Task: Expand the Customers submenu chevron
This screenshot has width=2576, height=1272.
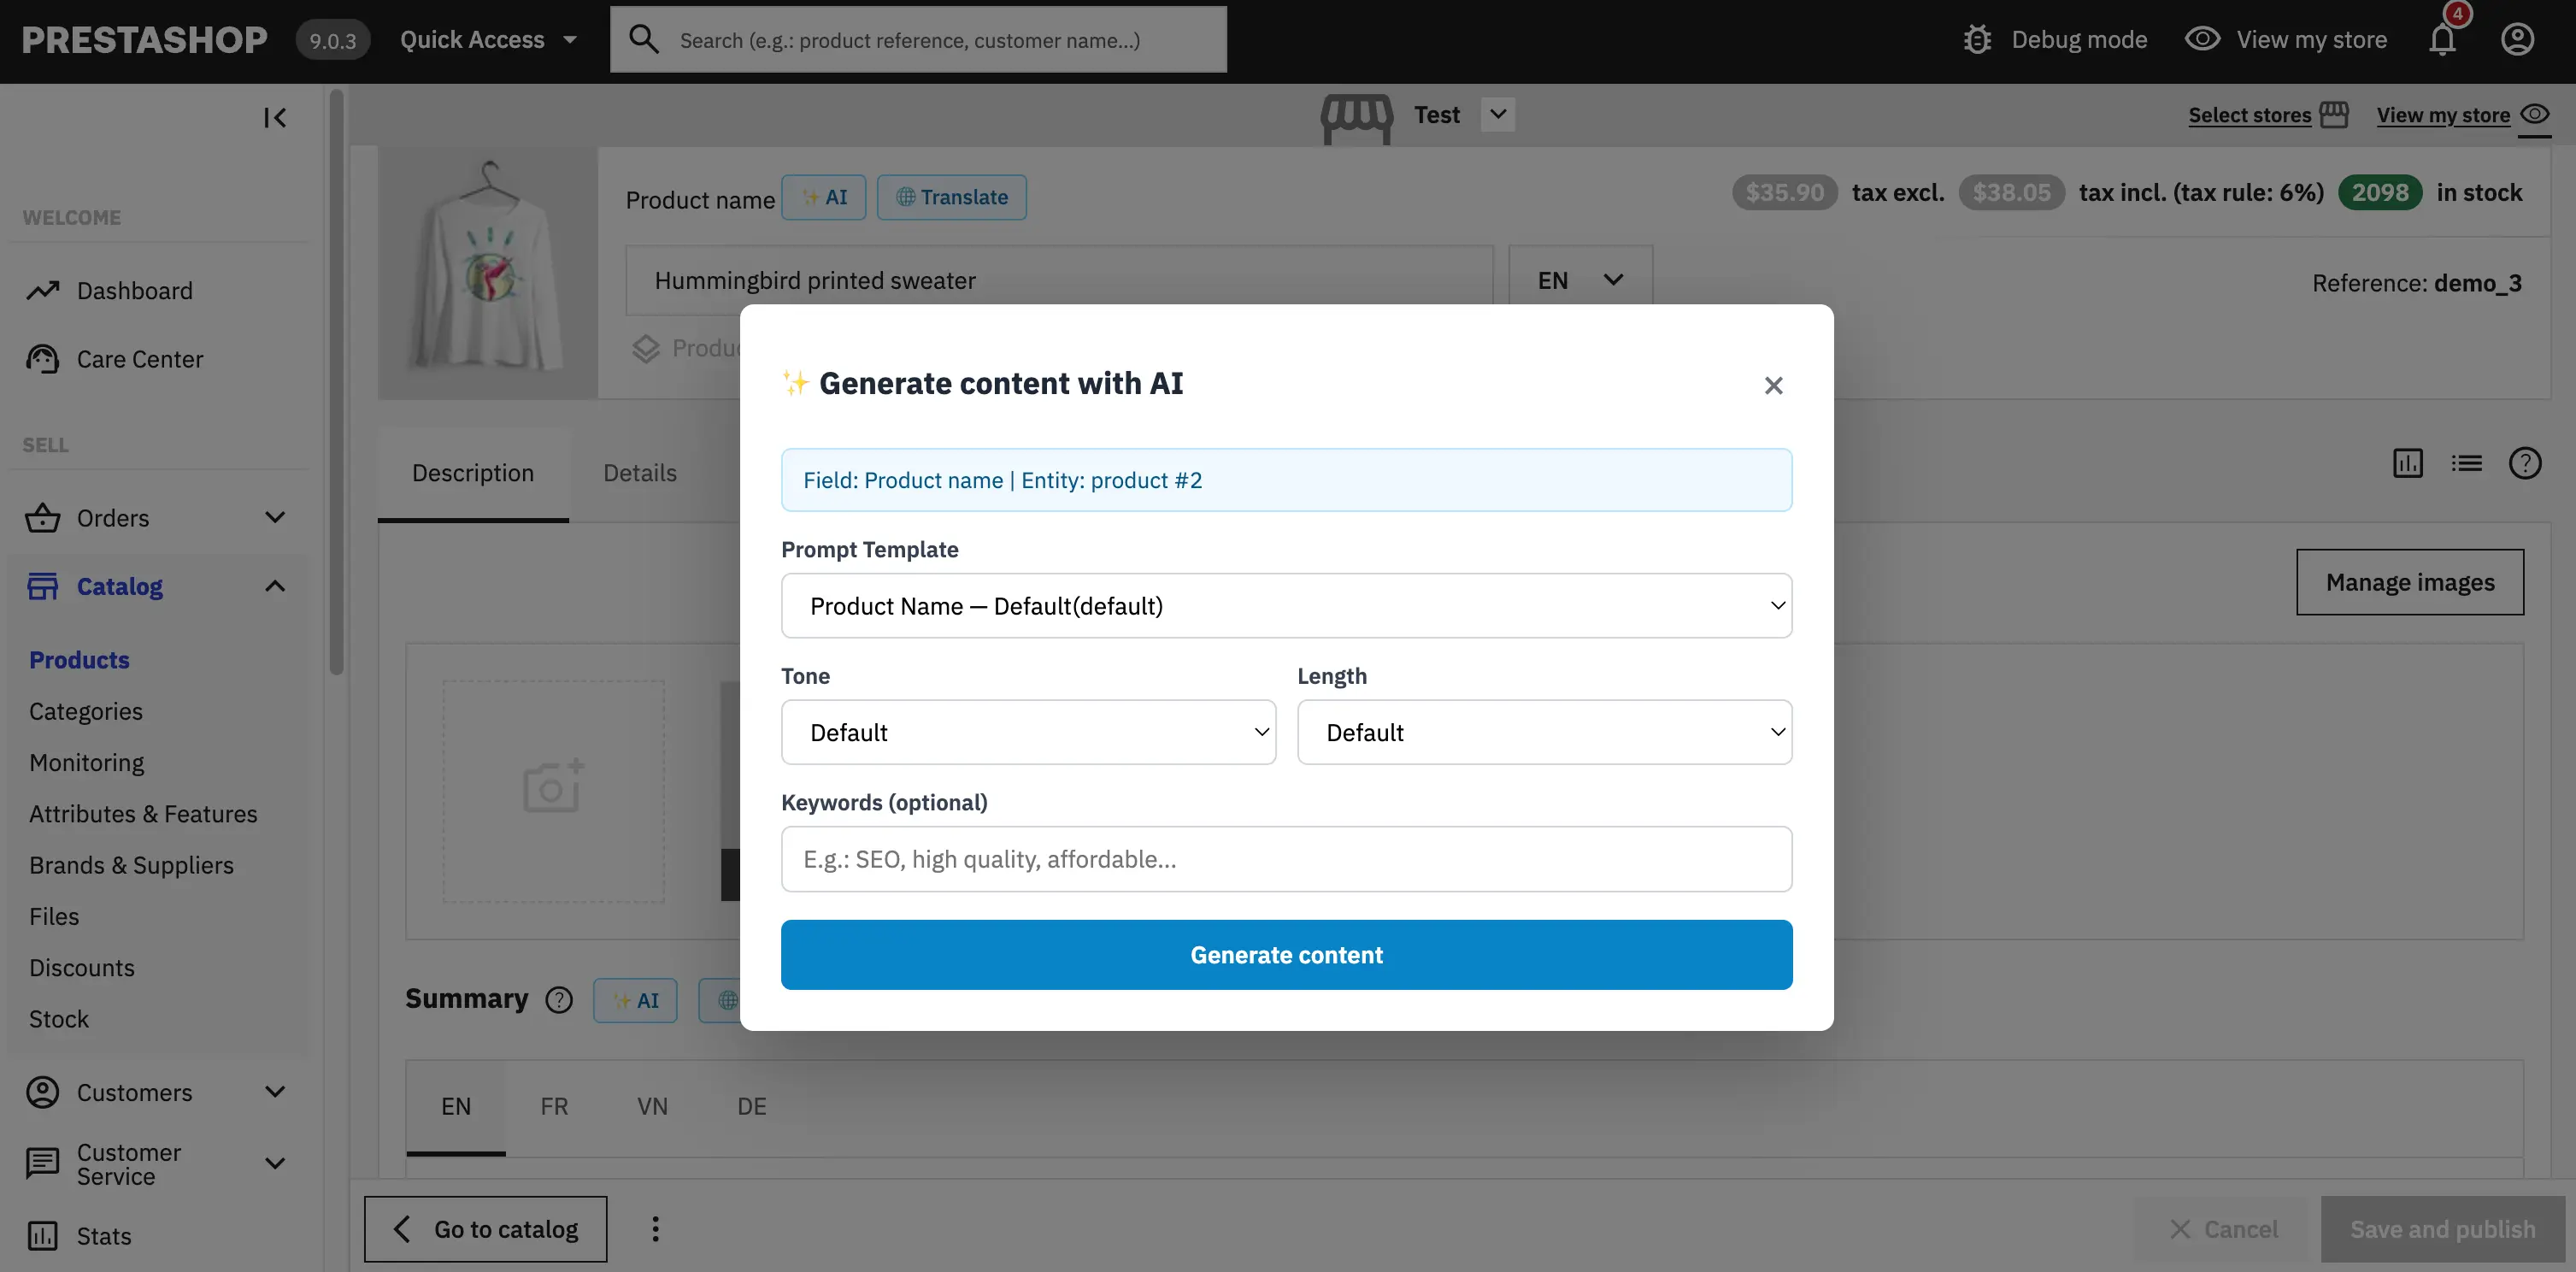Action: (275, 1092)
